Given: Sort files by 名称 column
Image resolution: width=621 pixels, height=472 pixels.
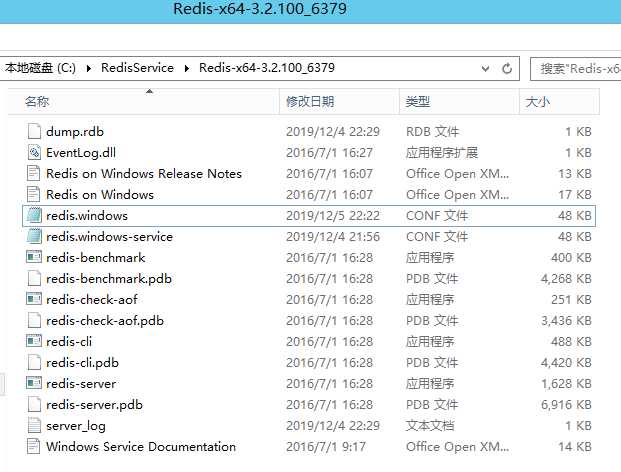Looking at the screenshot, I should click(143, 102).
